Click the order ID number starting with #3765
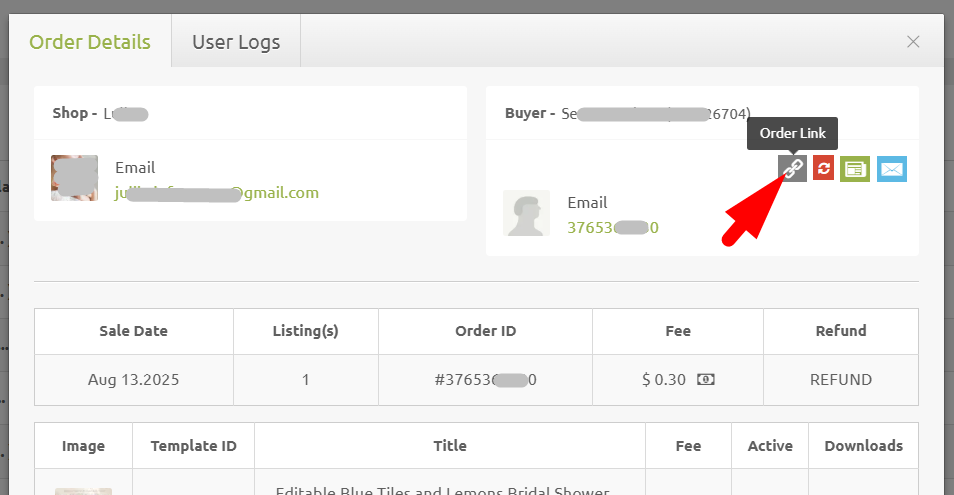 pos(485,380)
